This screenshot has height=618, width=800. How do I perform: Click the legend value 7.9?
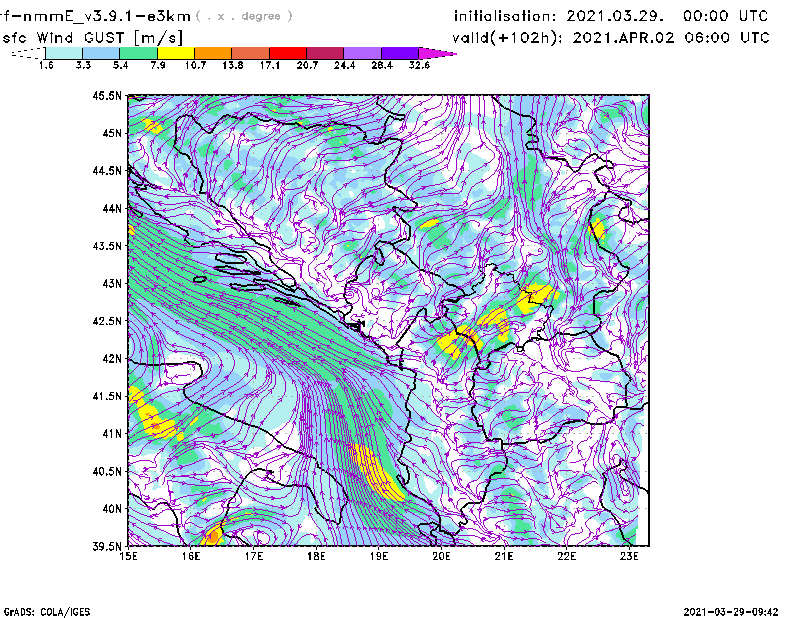click(x=158, y=65)
